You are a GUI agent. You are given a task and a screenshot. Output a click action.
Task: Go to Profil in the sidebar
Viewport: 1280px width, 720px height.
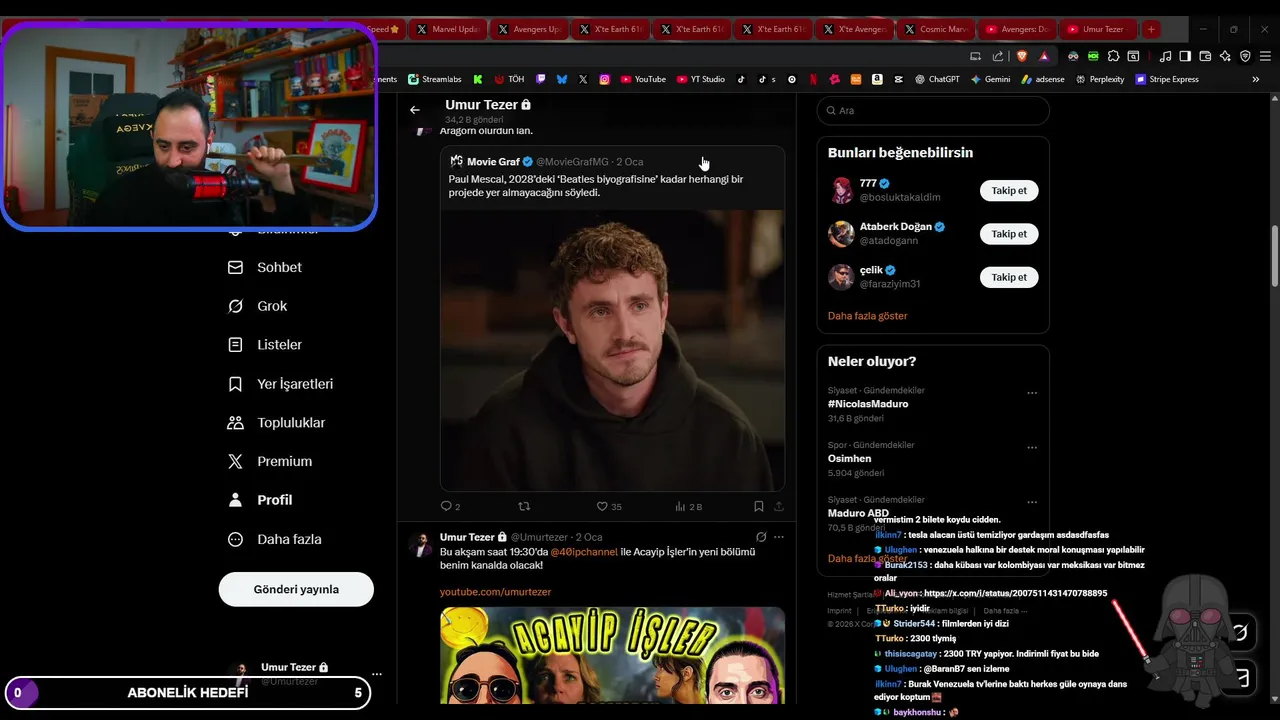pyautogui.click(x=260, y=500)
